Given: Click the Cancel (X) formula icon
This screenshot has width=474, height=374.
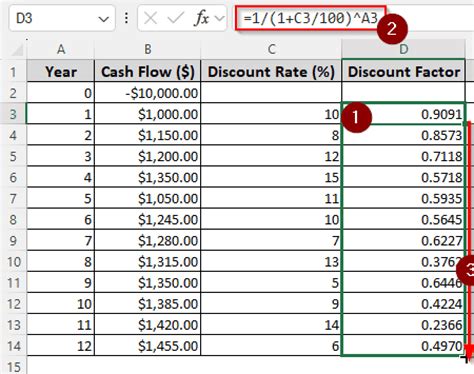Looking at the screenshot, I should tap(150, 18).
